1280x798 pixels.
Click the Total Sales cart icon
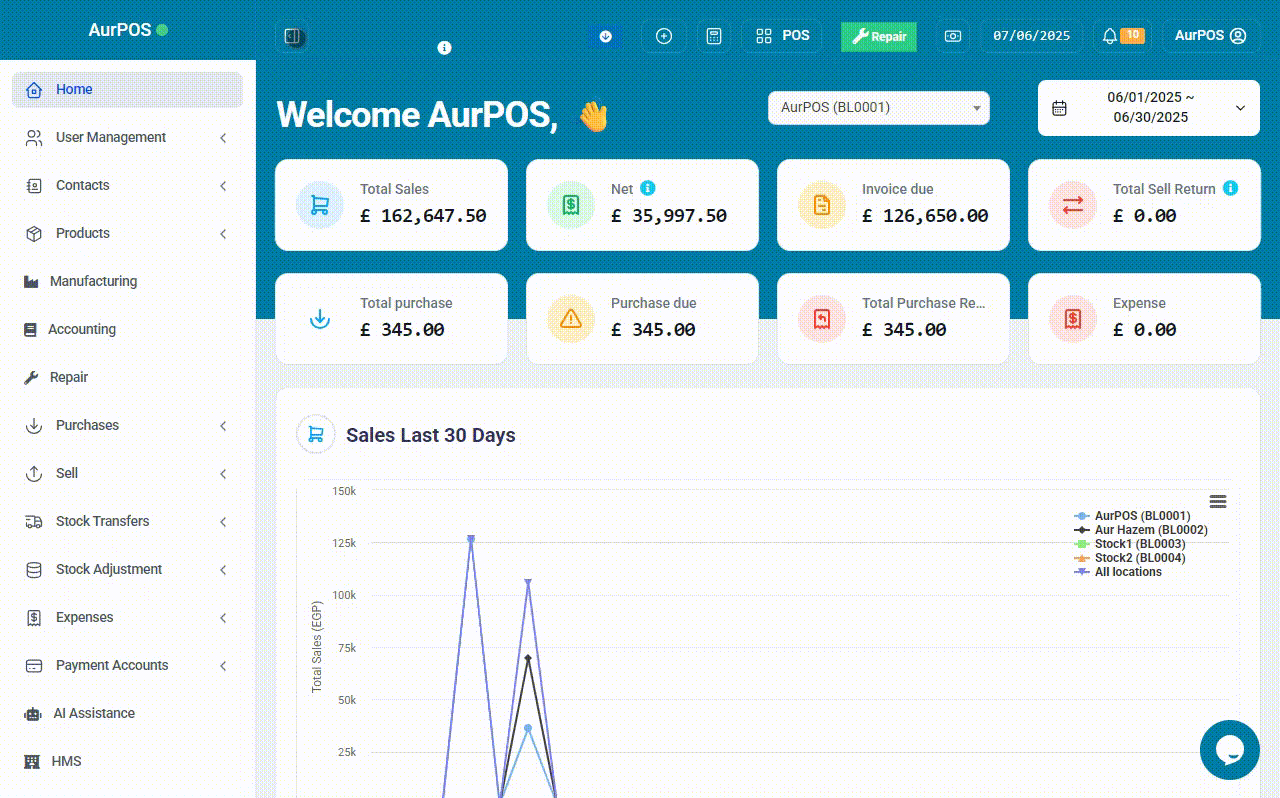(320, 205)
